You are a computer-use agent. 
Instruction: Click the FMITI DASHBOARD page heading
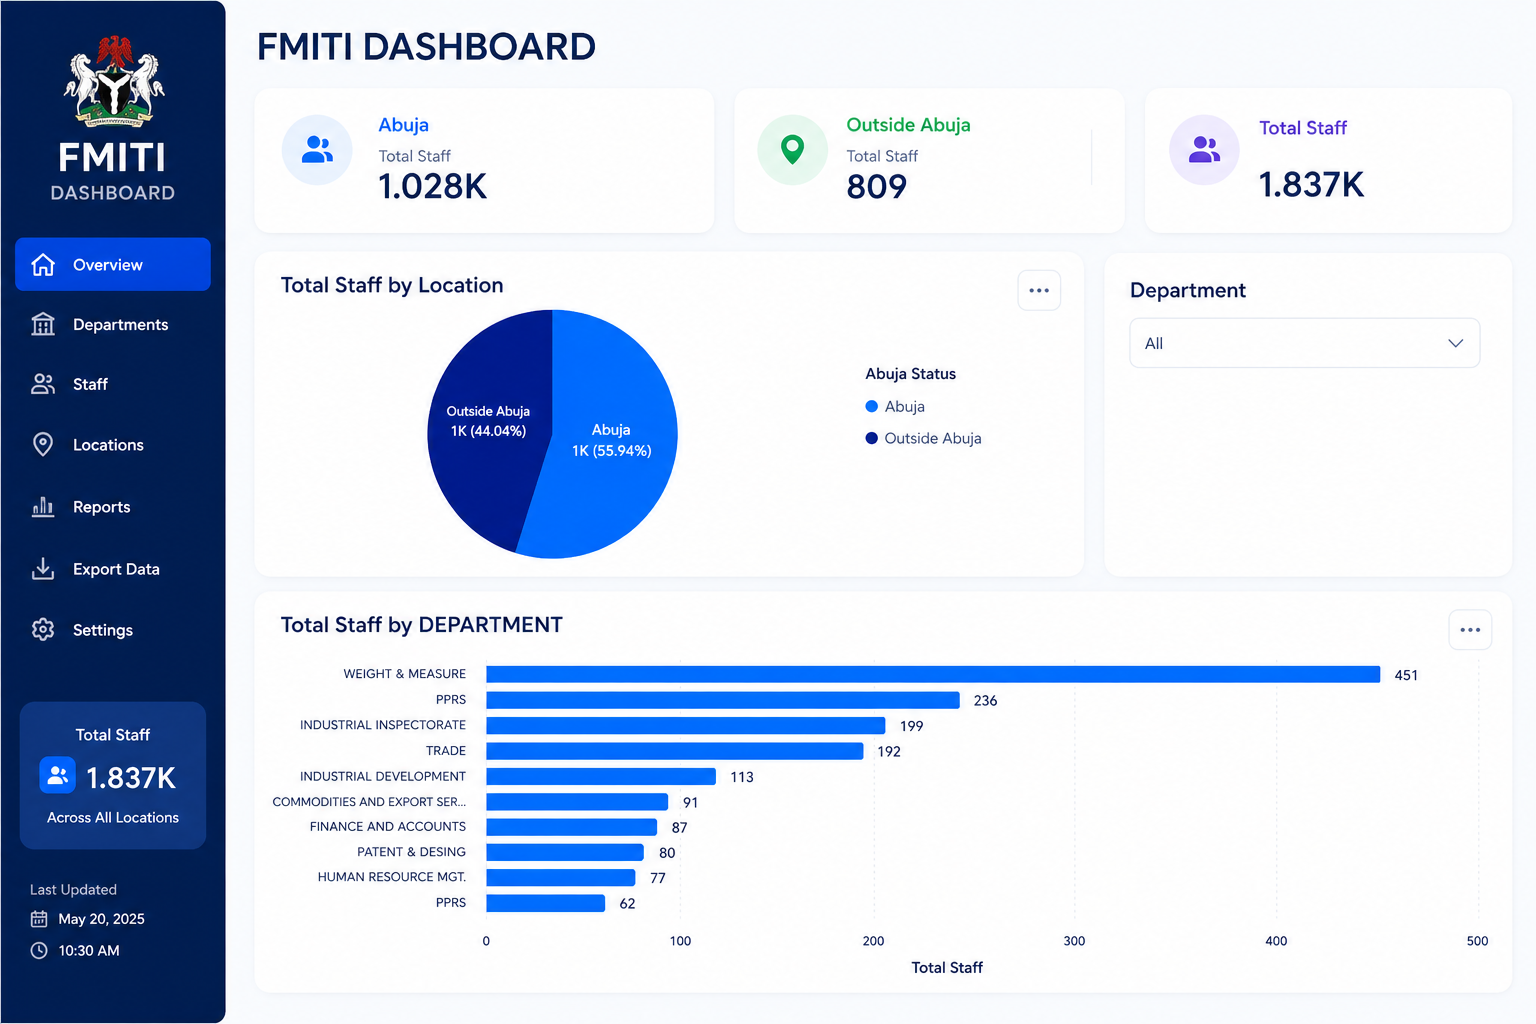(x=426, y=47)
